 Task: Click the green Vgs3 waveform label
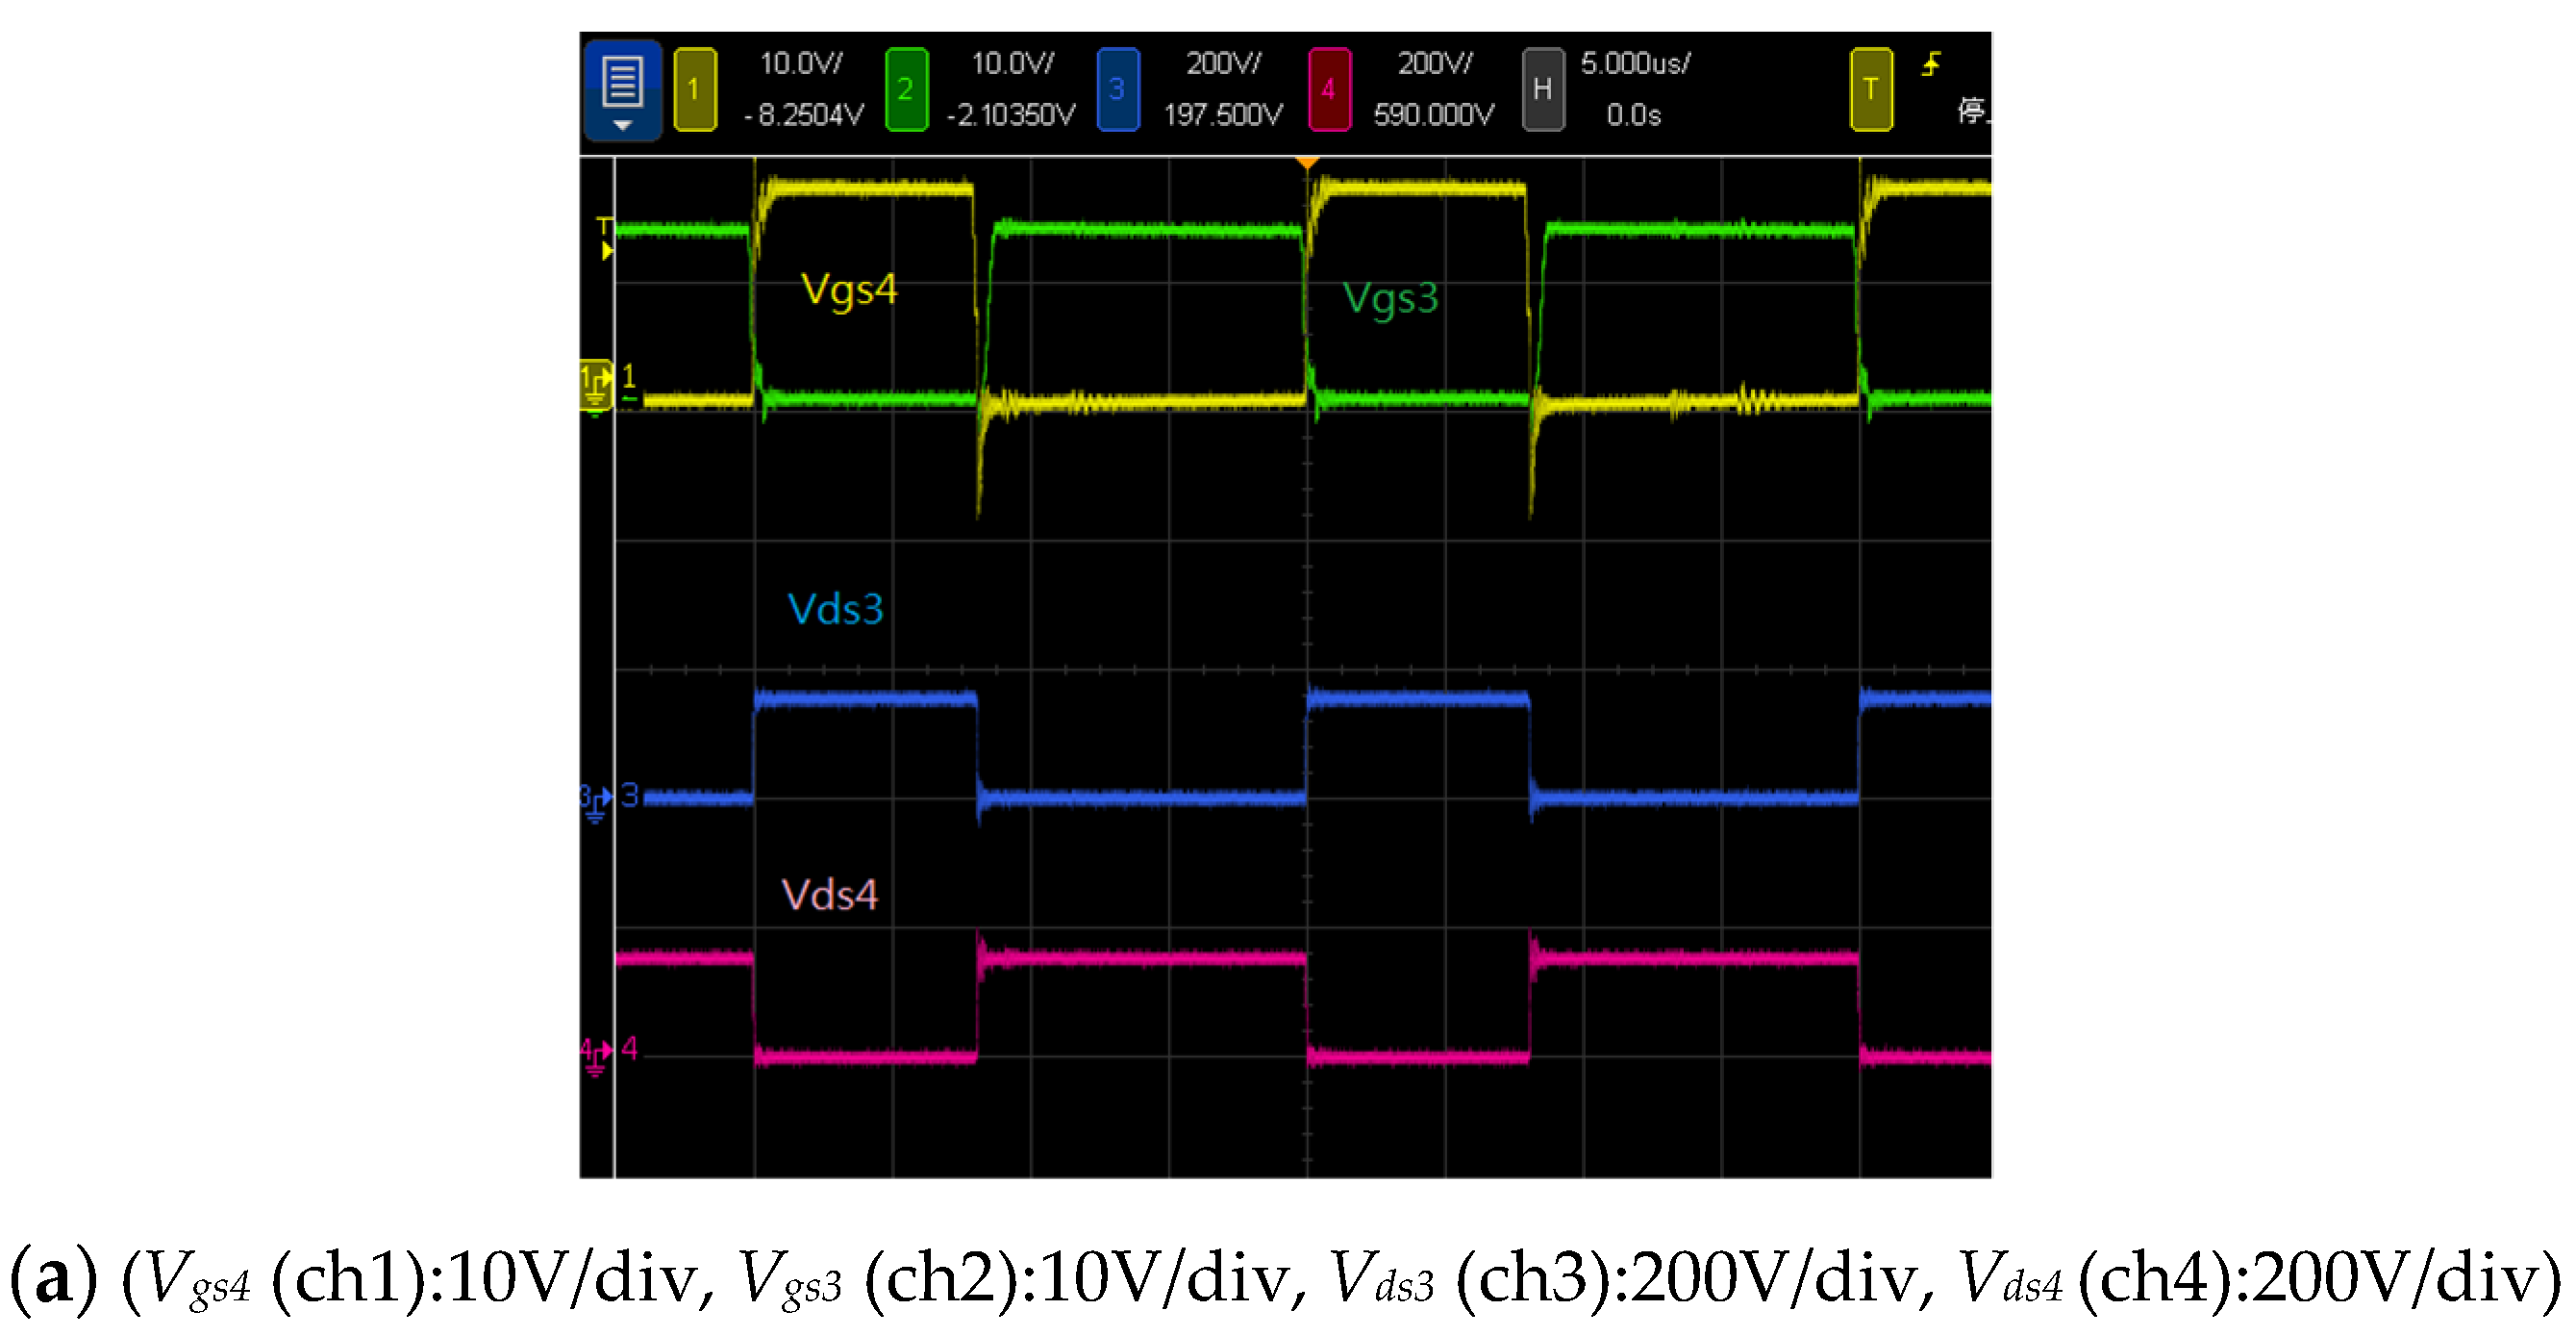(1390, 298)
